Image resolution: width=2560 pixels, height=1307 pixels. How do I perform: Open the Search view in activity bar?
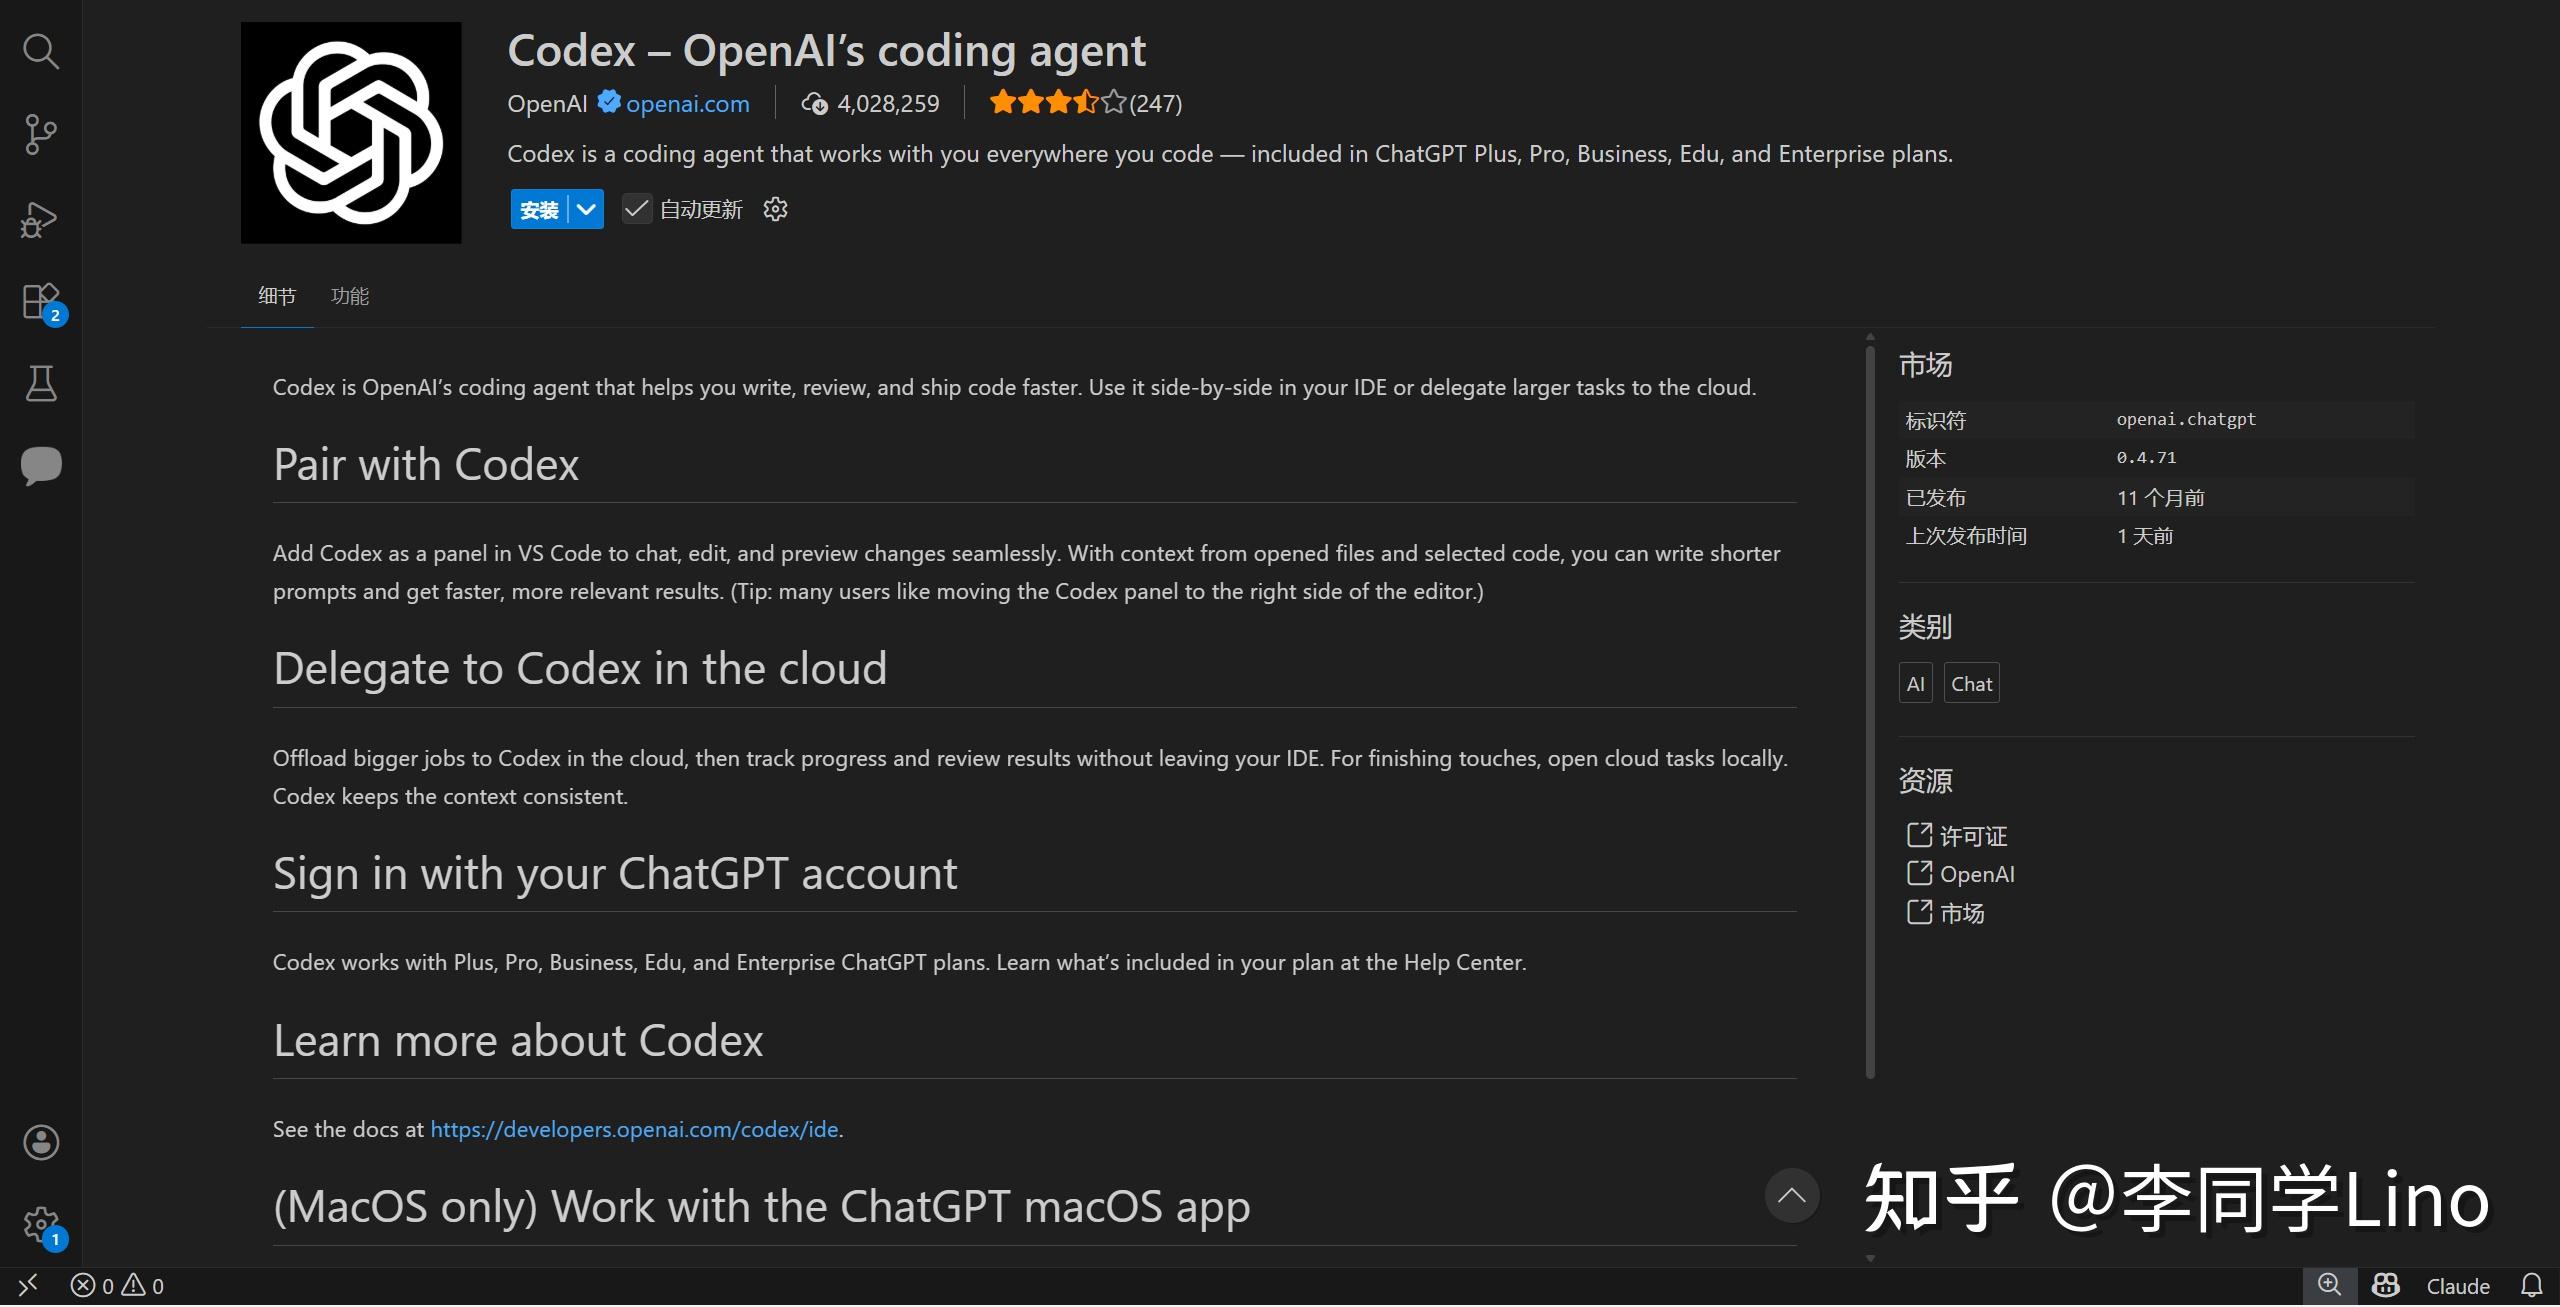tap(40, 51)
